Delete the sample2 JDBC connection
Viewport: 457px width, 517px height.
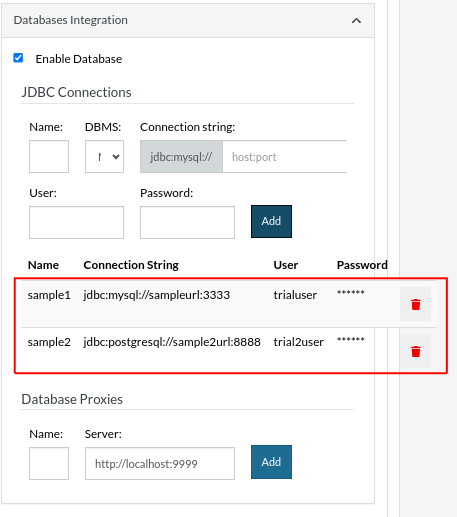415,351
